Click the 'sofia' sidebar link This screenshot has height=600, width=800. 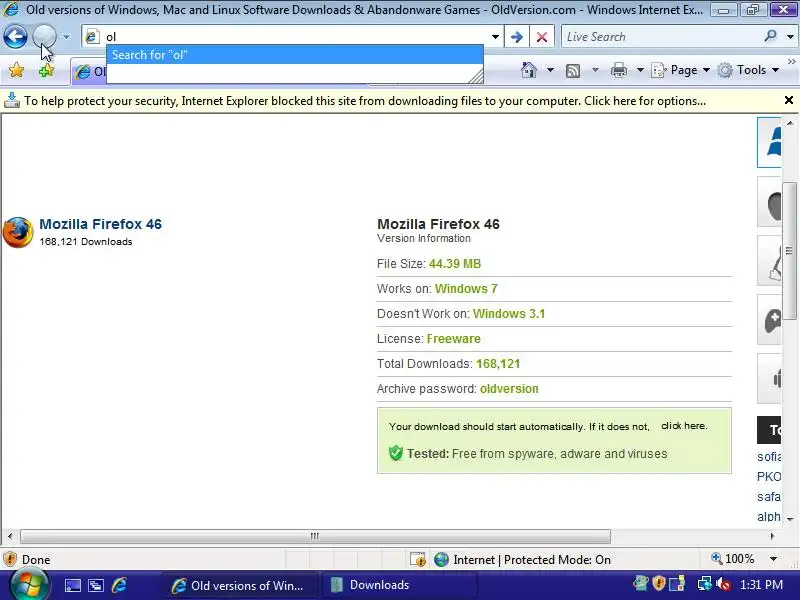coord(769,457)
